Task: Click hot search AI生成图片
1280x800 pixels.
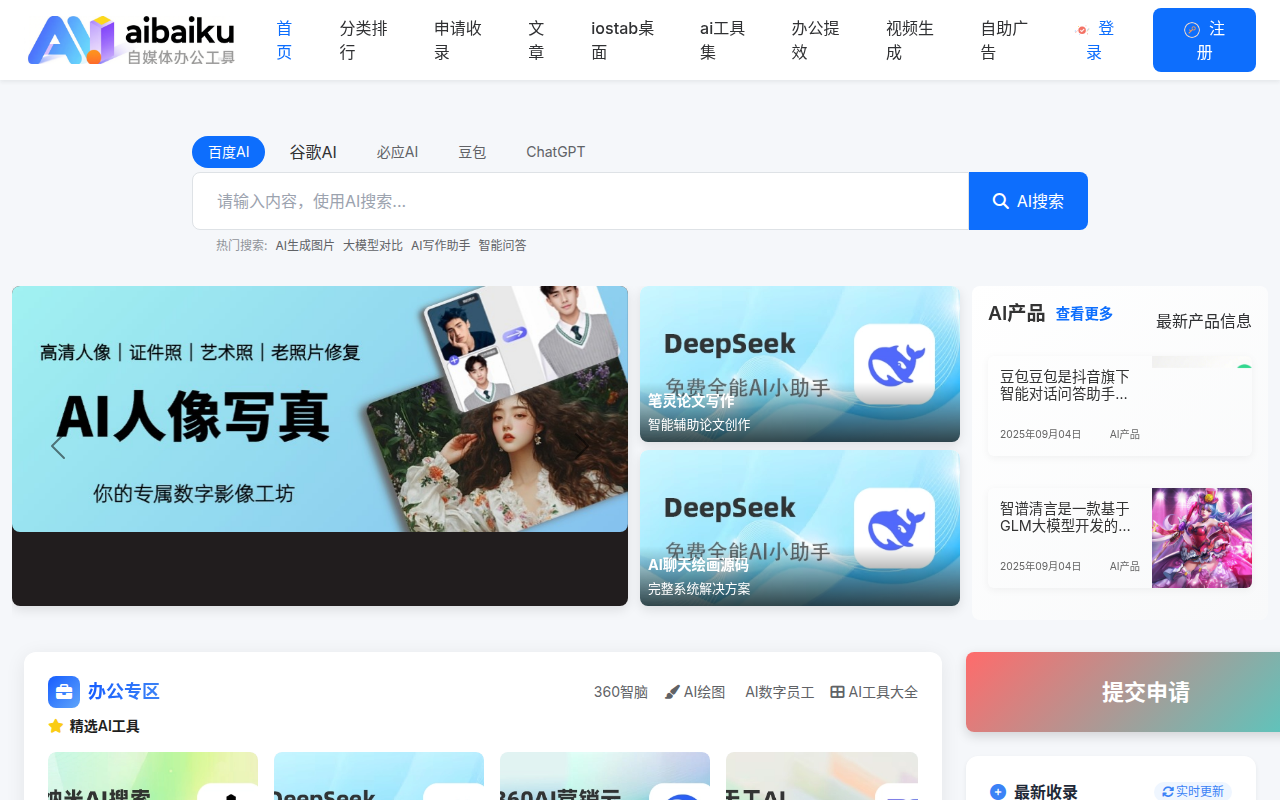Action: (305, 245)
